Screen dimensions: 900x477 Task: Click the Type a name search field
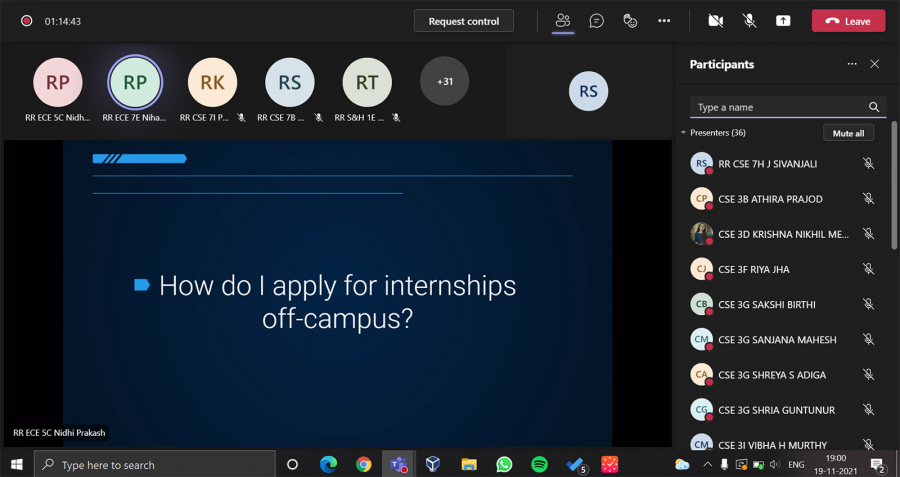[778, 107]
